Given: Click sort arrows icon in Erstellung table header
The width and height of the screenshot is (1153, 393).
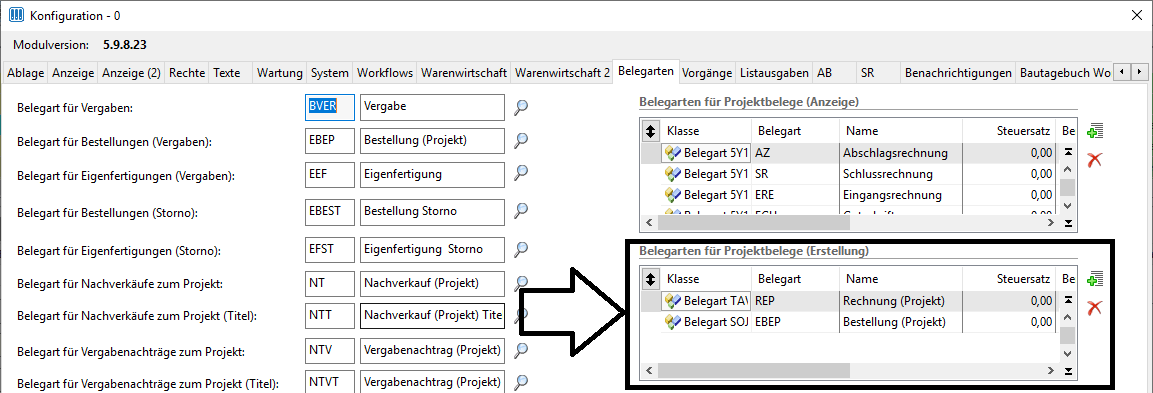Looking at the screenshot, I should point(651,279).
